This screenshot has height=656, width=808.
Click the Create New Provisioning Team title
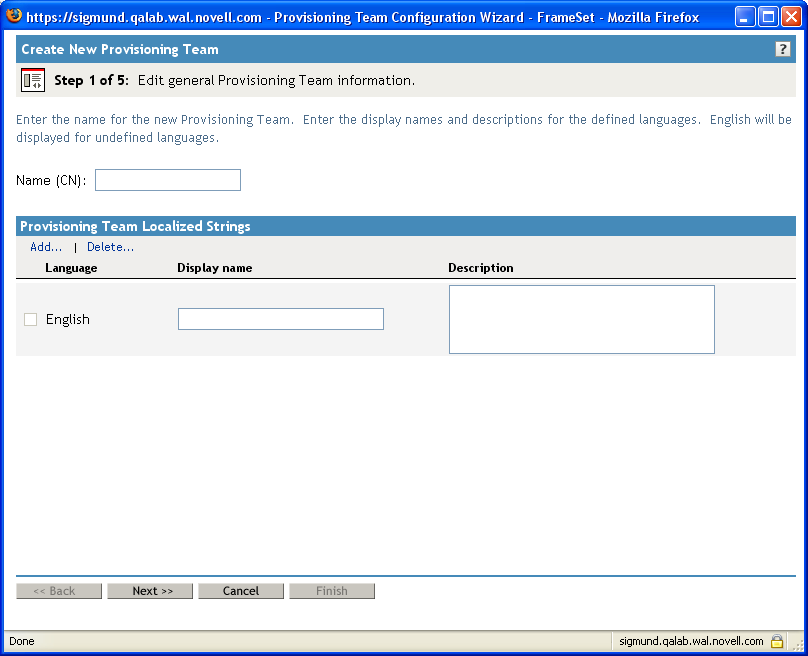(x=120, y=49)
